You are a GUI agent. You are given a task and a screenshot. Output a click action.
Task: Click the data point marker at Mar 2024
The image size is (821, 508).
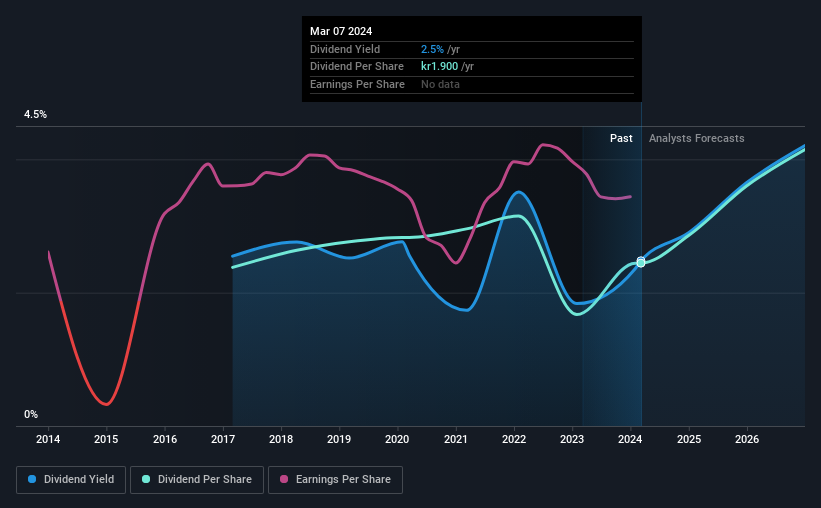[641, 262]
